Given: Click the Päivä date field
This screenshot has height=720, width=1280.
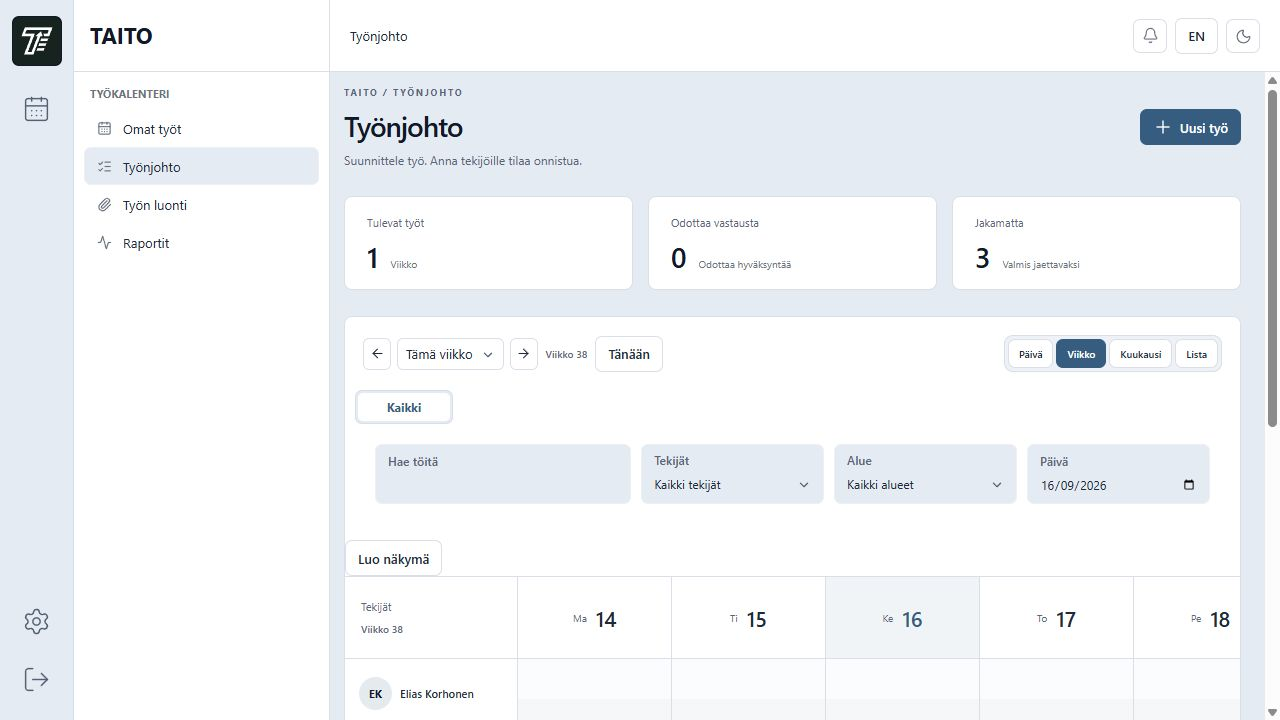Looking at the screenshot, I should 1118,474.
